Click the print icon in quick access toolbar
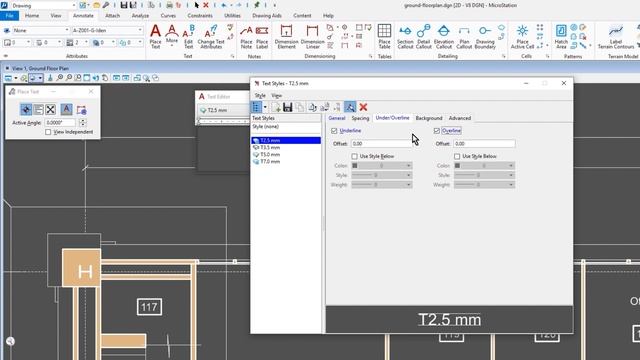The image size is (640, 360). (169, 5)
